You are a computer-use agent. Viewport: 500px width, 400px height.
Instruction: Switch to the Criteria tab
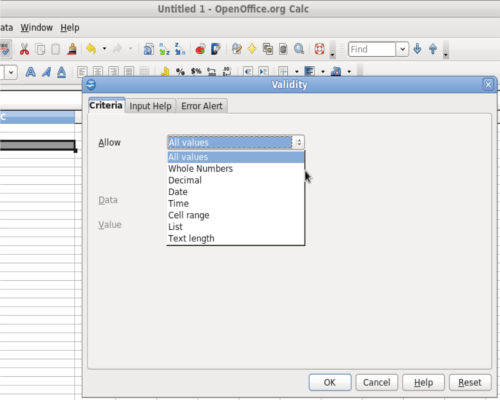coord(106,105)
